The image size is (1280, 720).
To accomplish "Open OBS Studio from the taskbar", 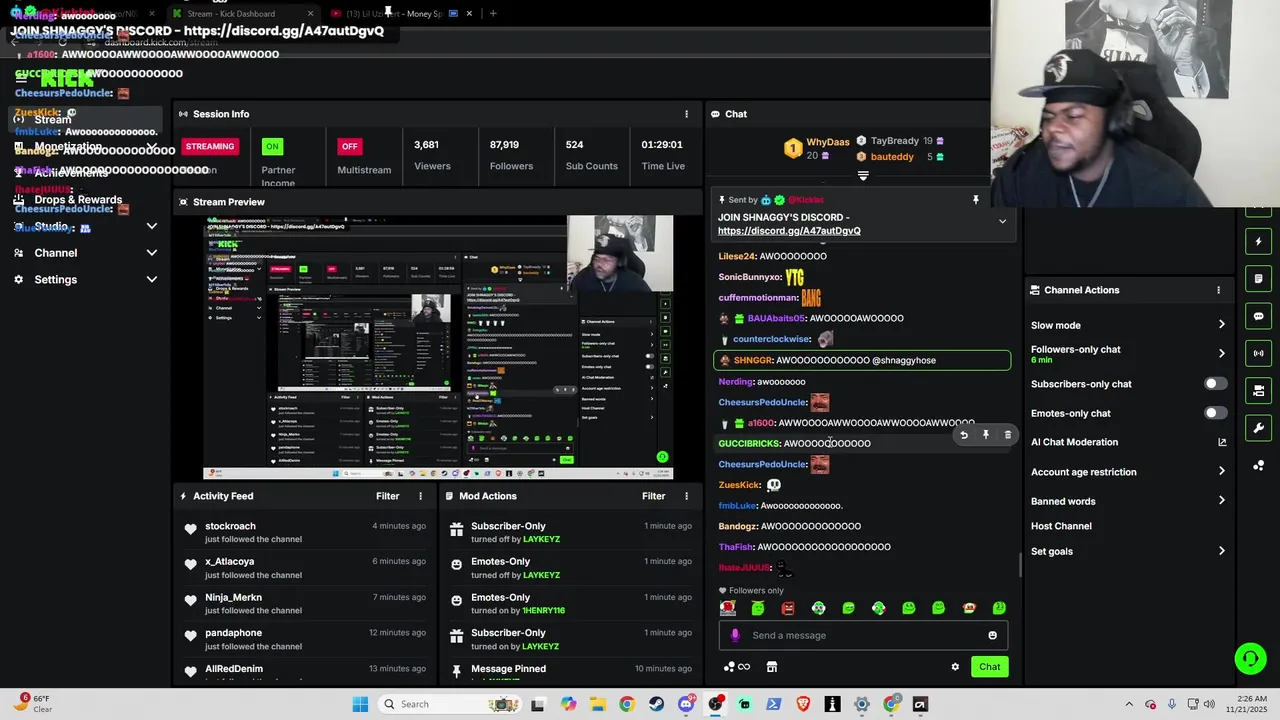I will point(715,704).
